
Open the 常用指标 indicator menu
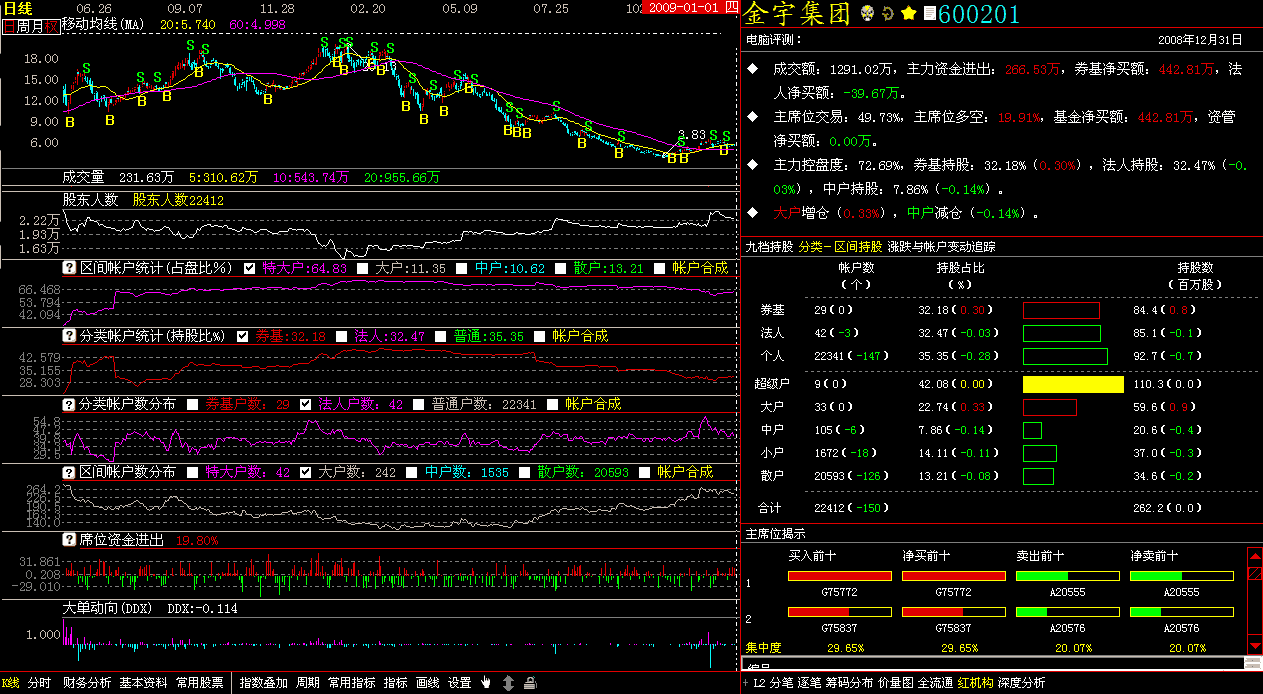351,683
